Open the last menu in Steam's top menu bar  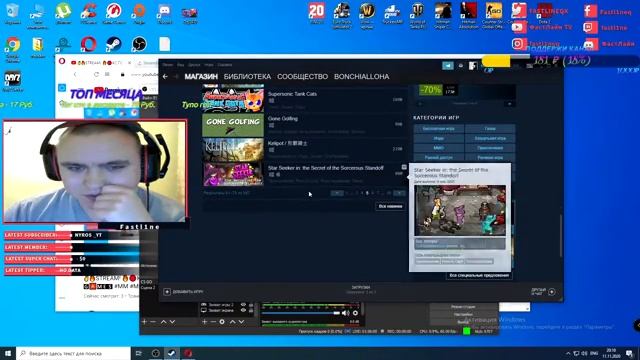coord(224,64)
